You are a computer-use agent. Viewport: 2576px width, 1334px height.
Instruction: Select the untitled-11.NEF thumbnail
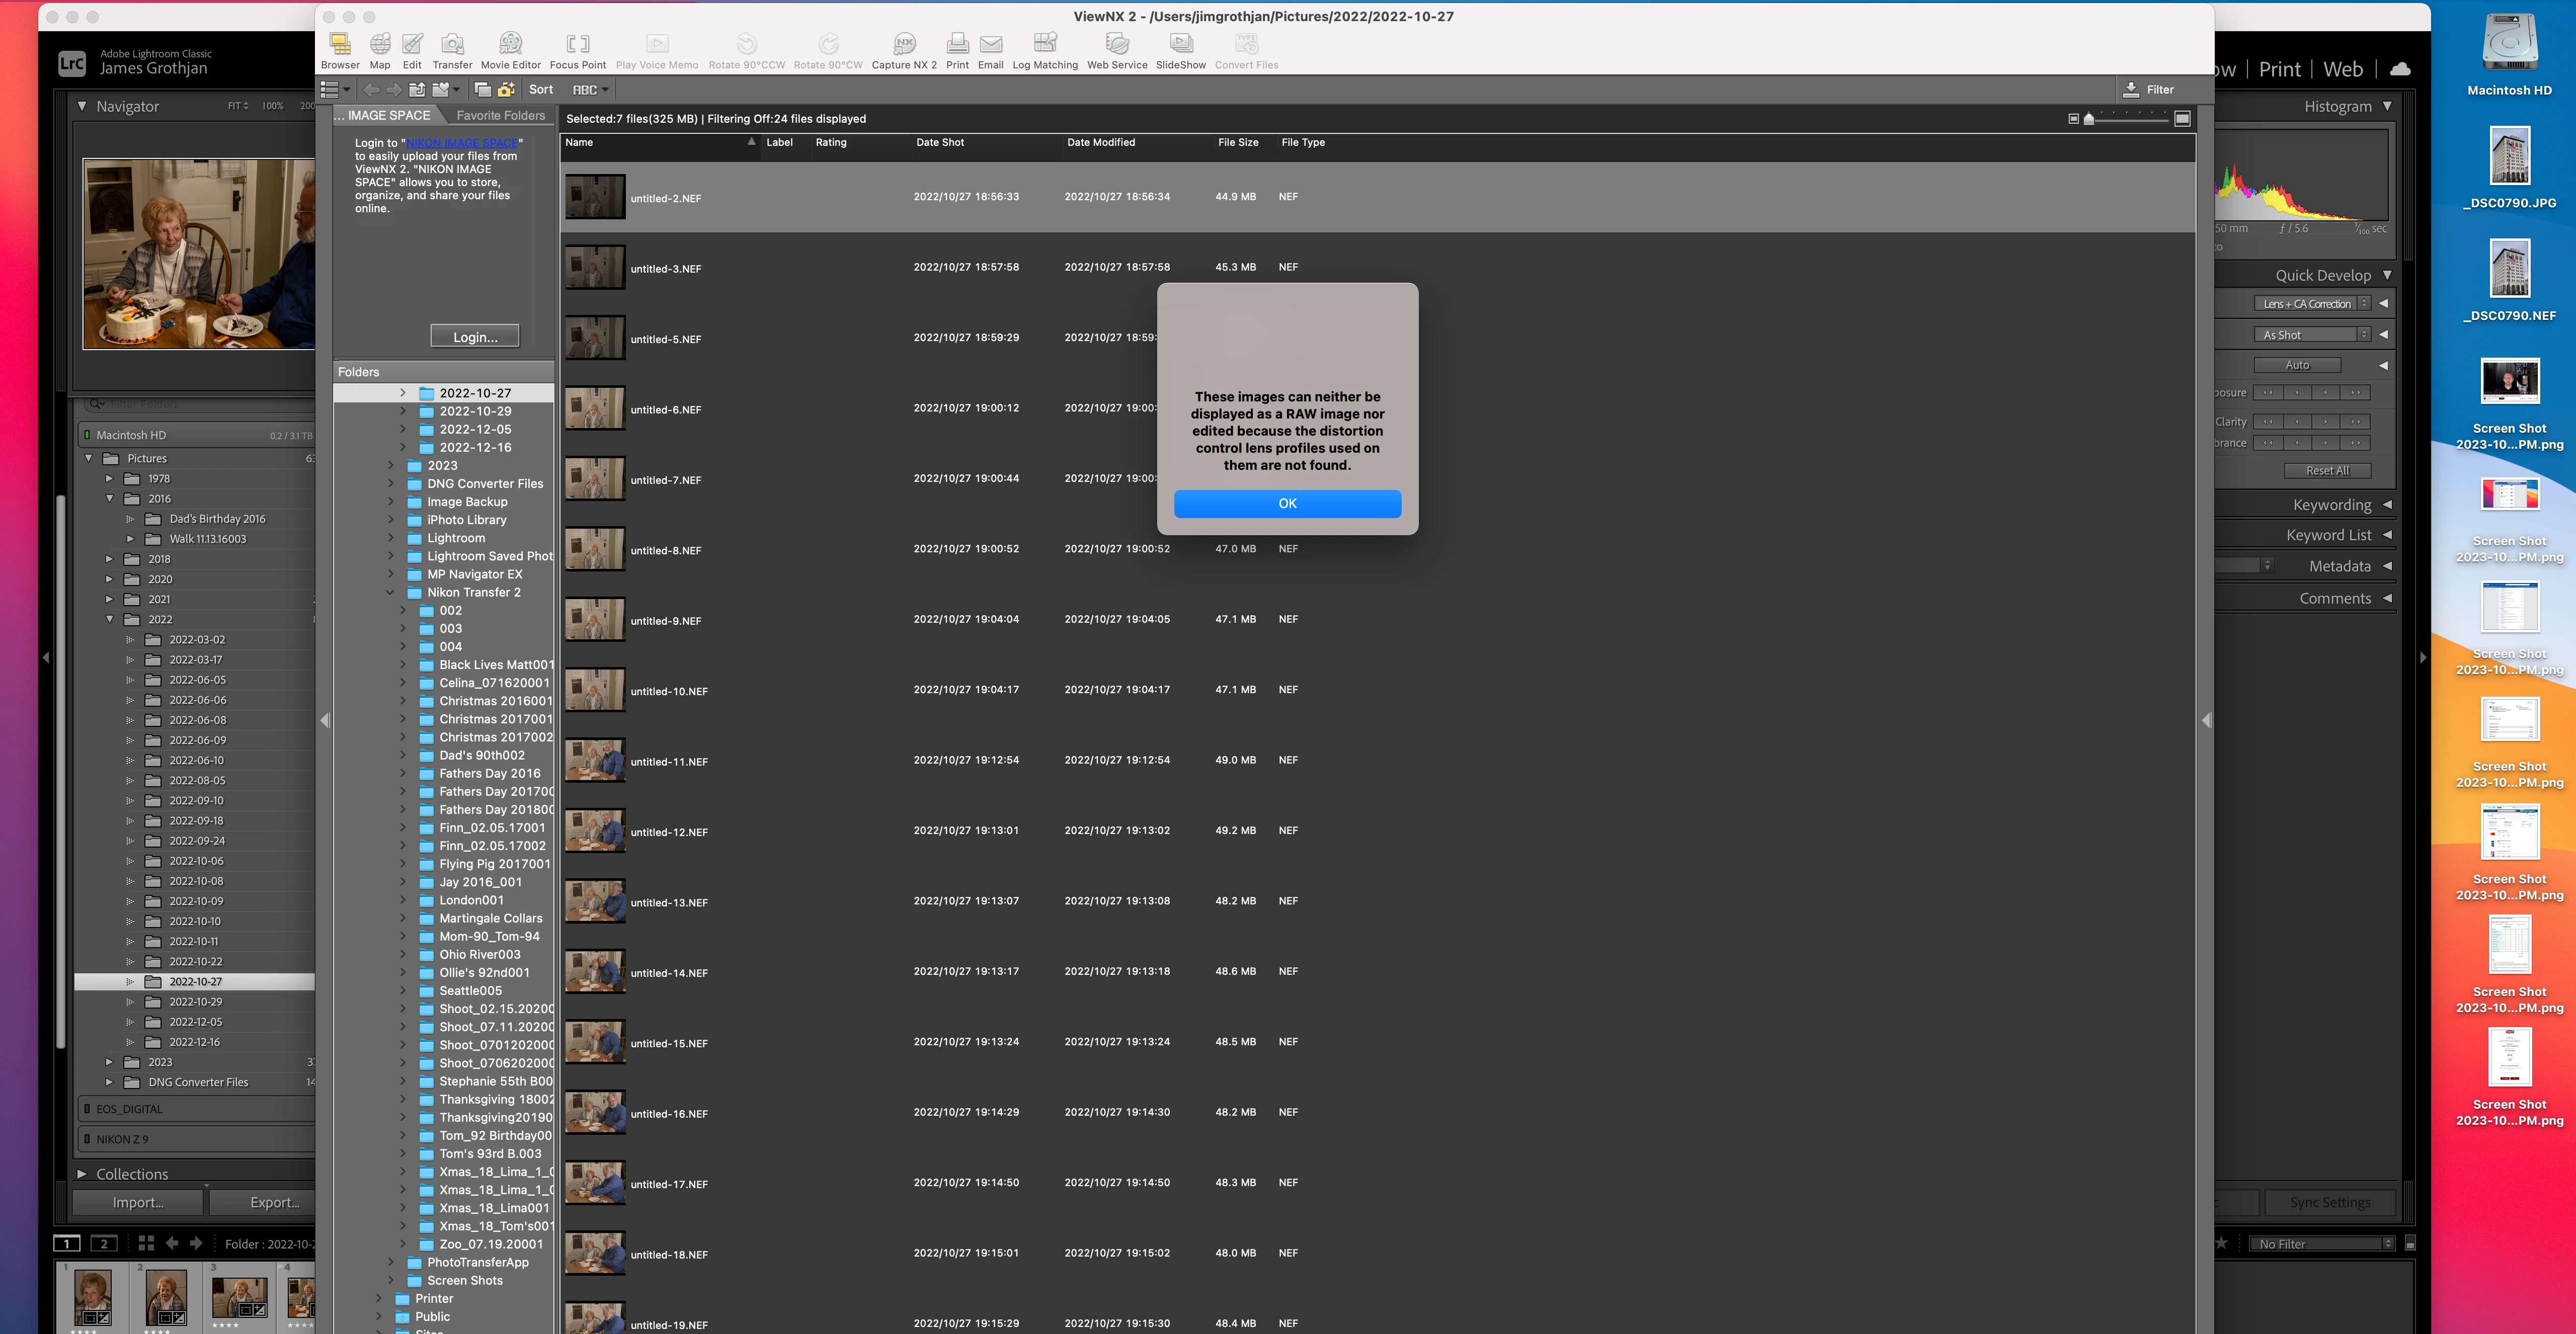point(595,761)
